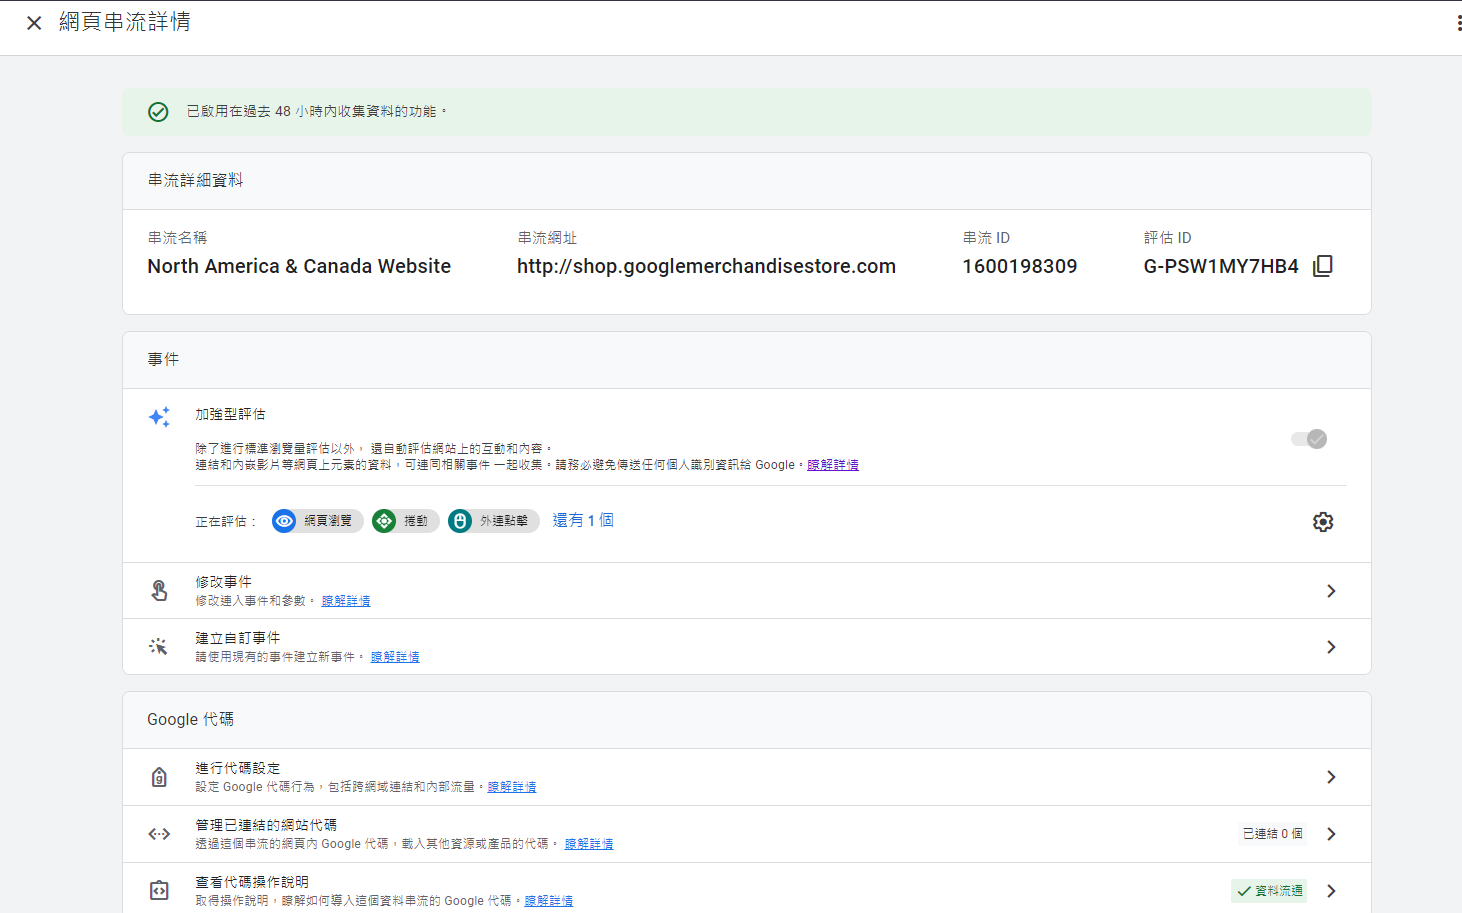Click the manage connected site tags icon
Image resolution: width=1462 pixels, height=913 pixels.
[159, 834]
